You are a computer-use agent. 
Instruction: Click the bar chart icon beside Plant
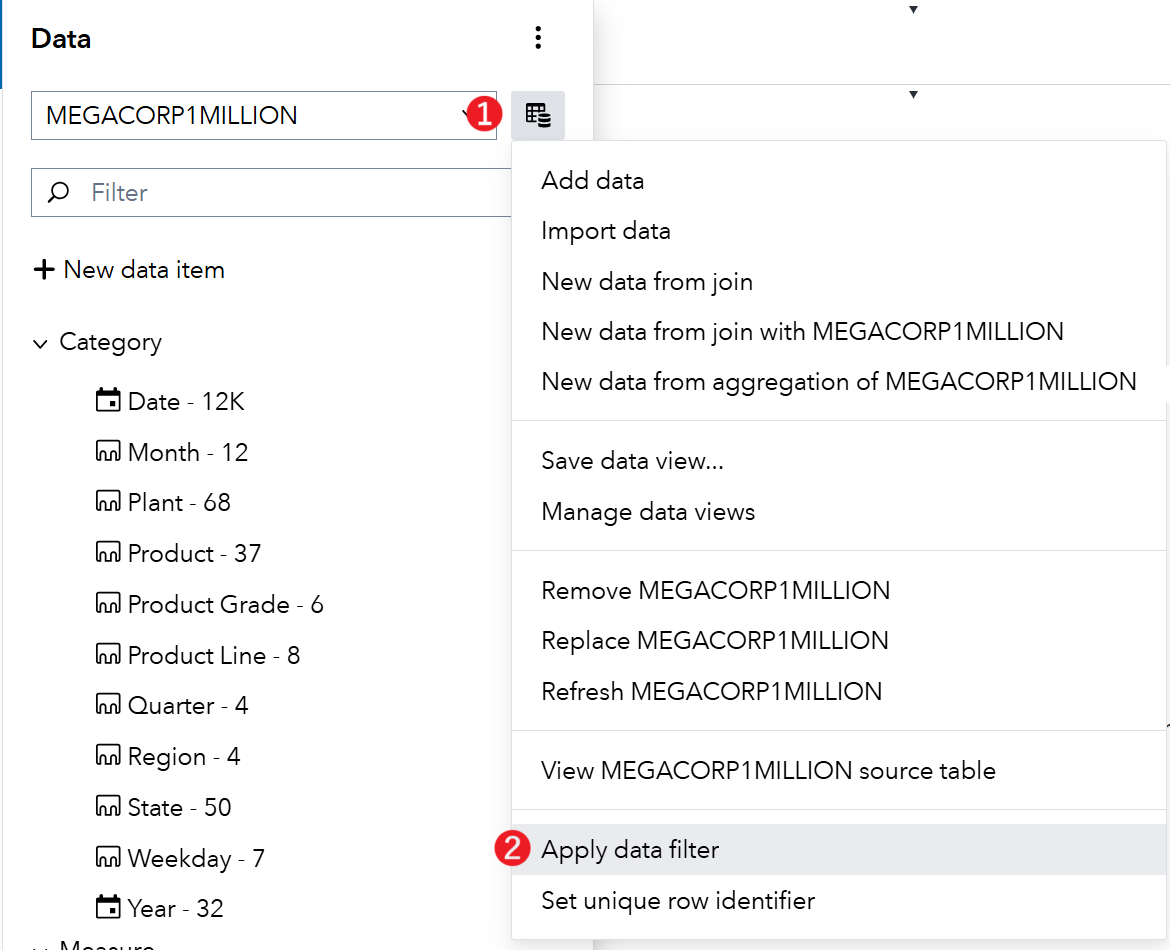107,502
